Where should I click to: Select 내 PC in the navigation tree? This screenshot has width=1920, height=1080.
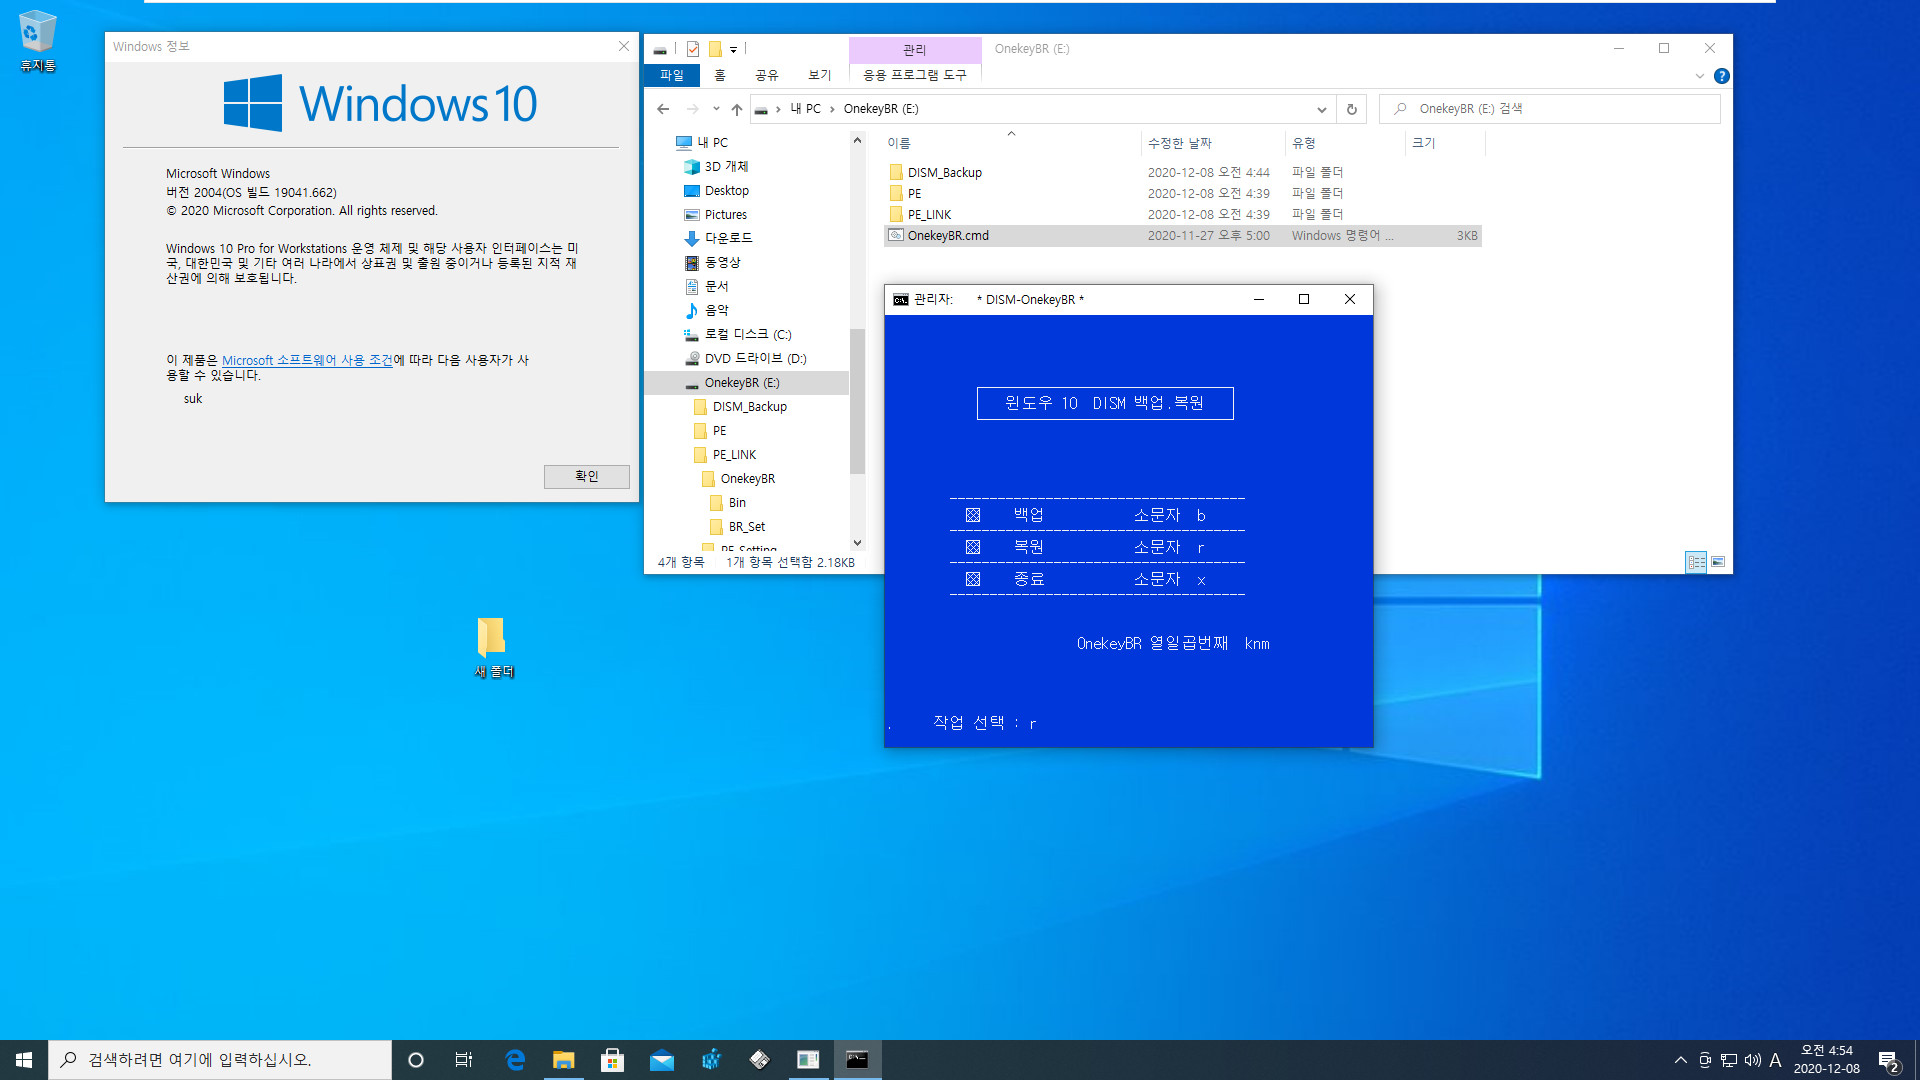pos(712,143)
